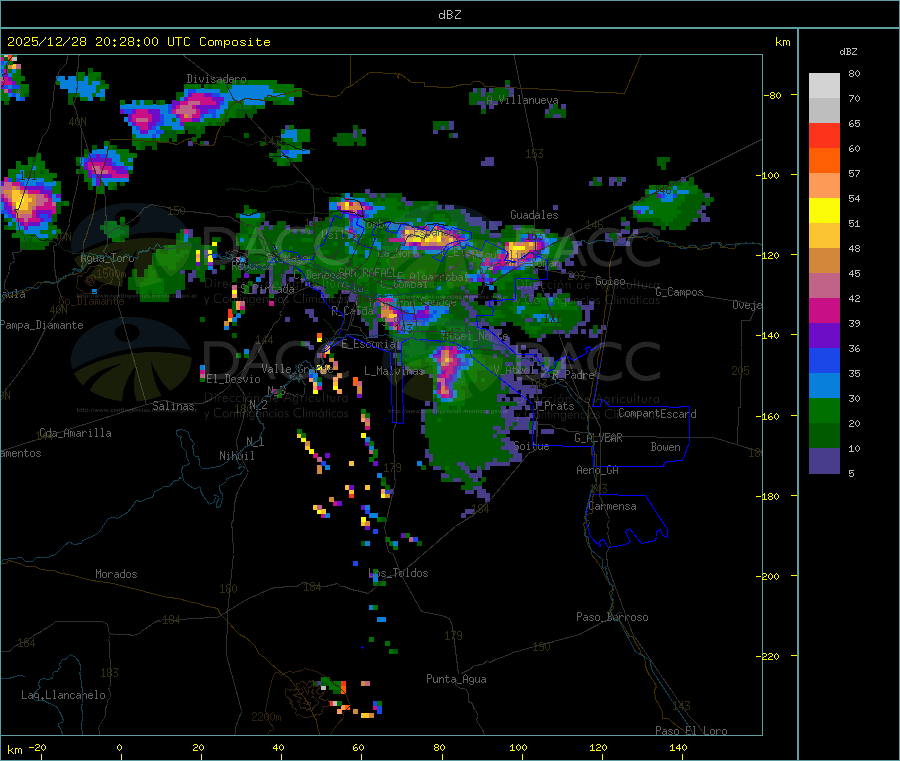900x761 pixels.
Task: Click the 'Cda_Amarilla' map label
Action: (x=75, y=433)
